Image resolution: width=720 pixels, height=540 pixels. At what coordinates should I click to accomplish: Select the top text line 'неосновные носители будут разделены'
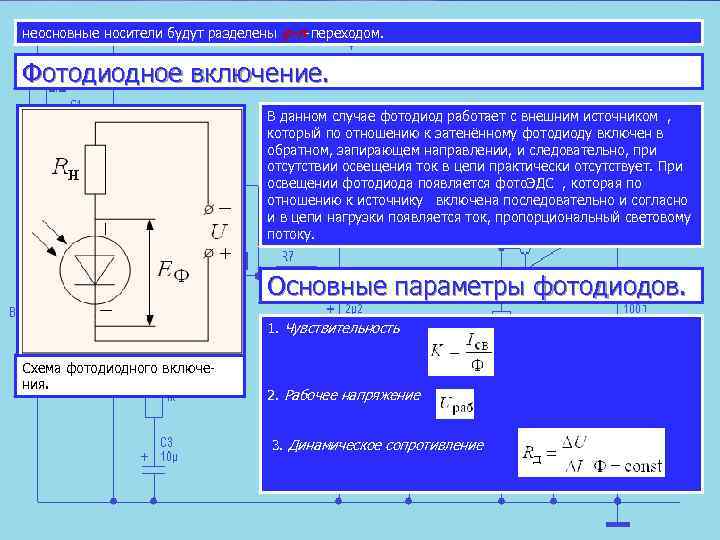(x=149, y=34)
